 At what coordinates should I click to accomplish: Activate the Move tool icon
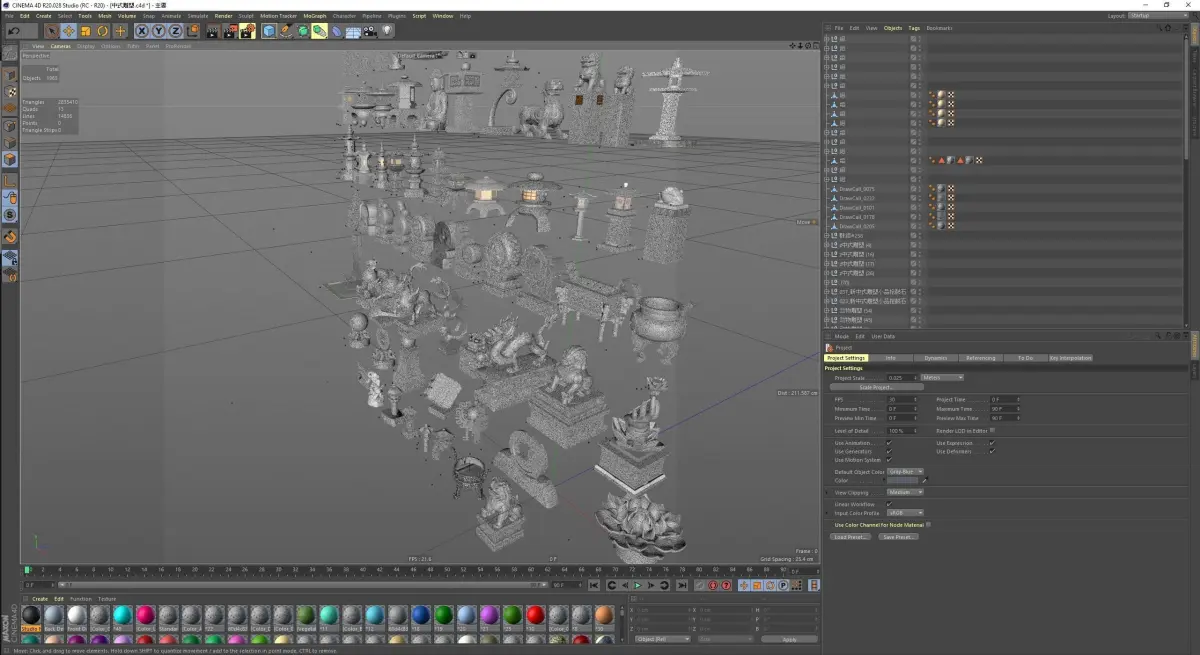click(x=68, y=31)
